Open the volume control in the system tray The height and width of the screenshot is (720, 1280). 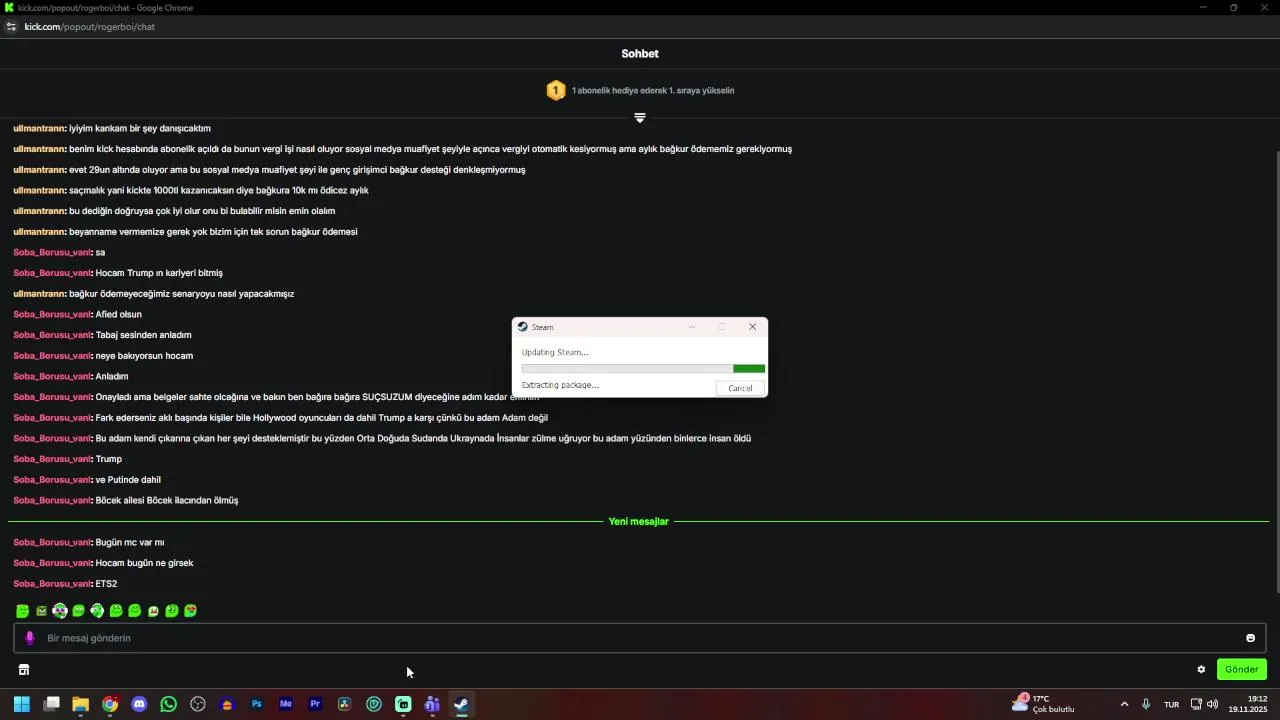[1213, 704]
